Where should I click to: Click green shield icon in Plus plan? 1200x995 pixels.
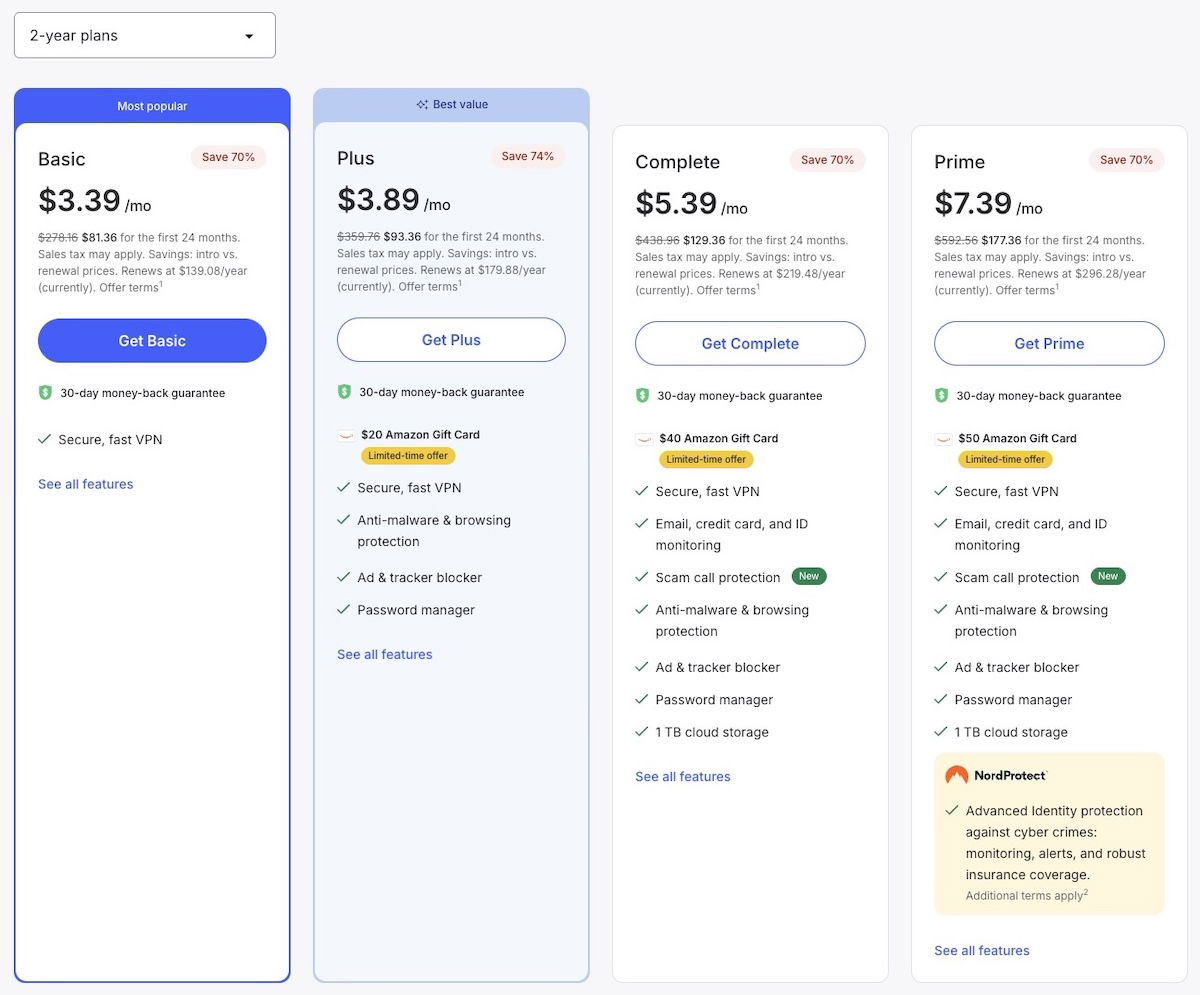344,392
